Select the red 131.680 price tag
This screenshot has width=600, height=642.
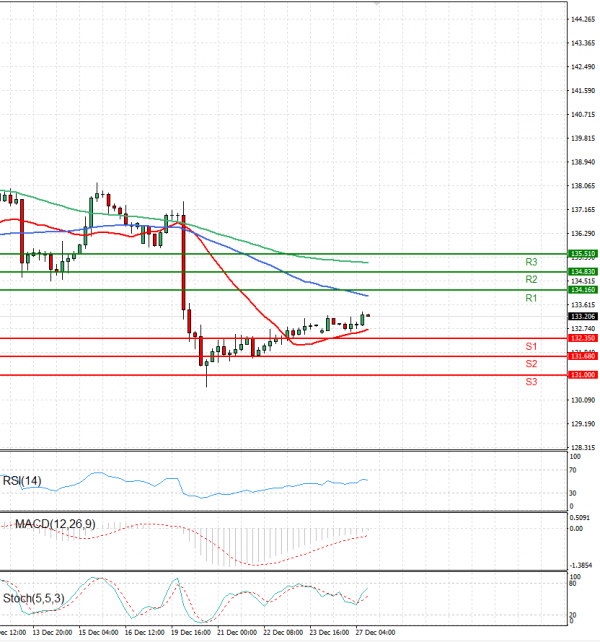coord(582,357)
